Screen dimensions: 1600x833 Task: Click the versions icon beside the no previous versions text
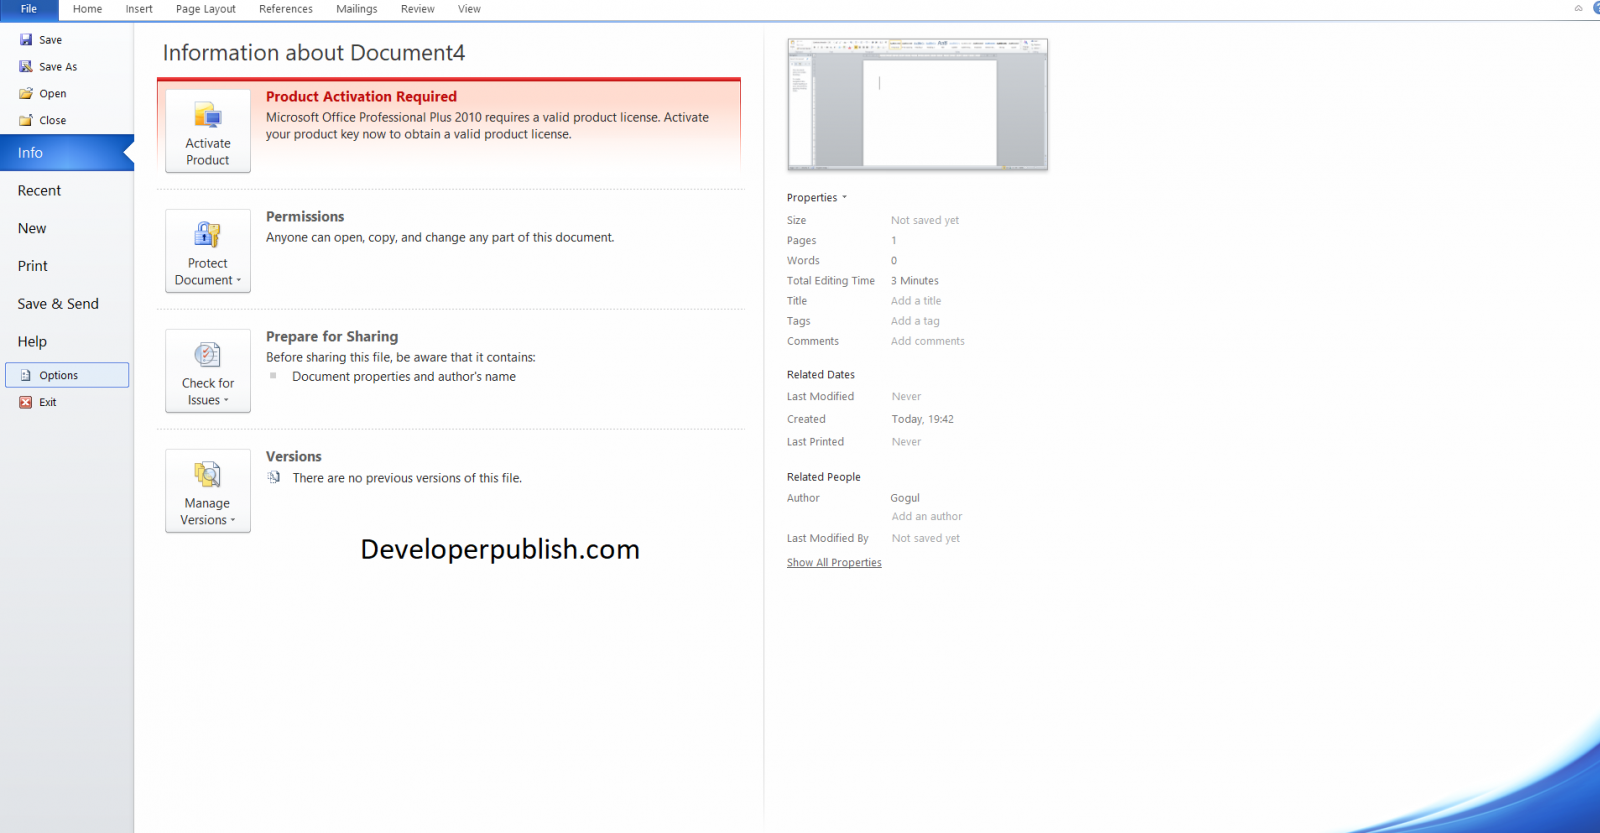274,478
